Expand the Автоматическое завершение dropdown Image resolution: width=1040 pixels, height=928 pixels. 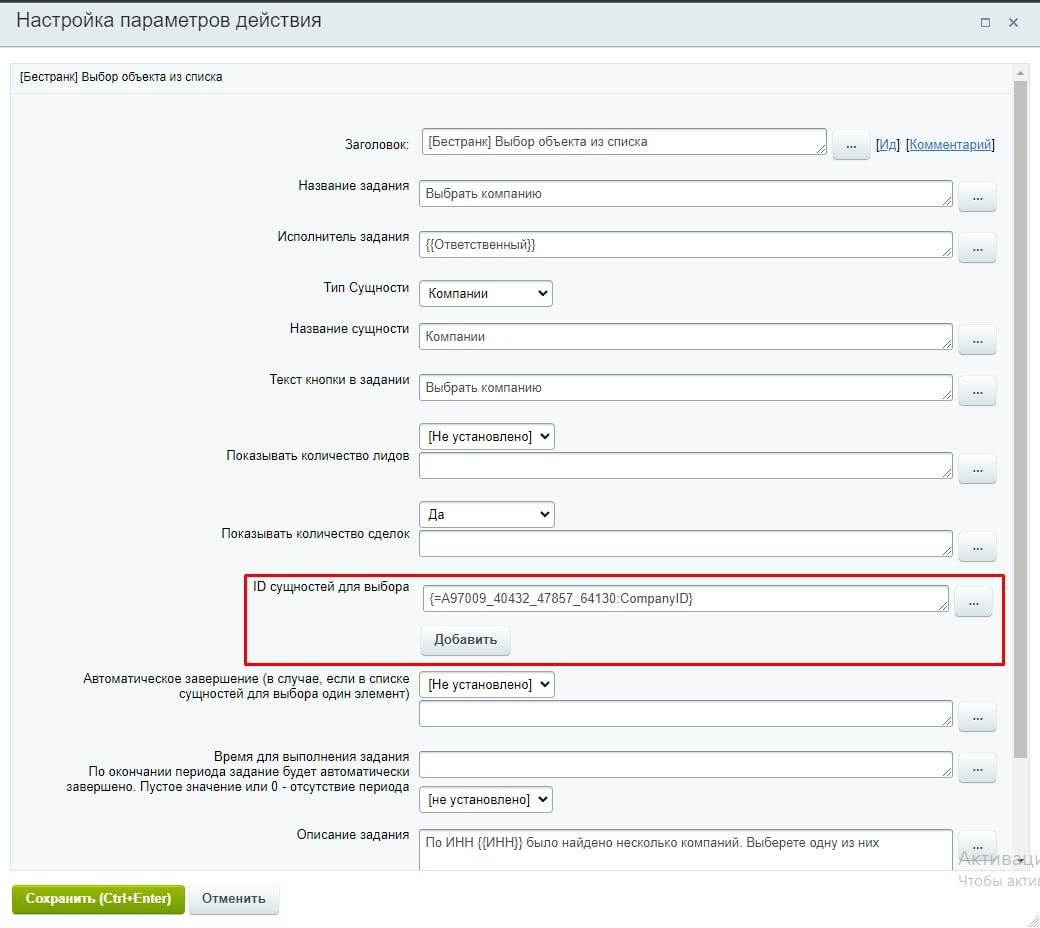[487, 684]
